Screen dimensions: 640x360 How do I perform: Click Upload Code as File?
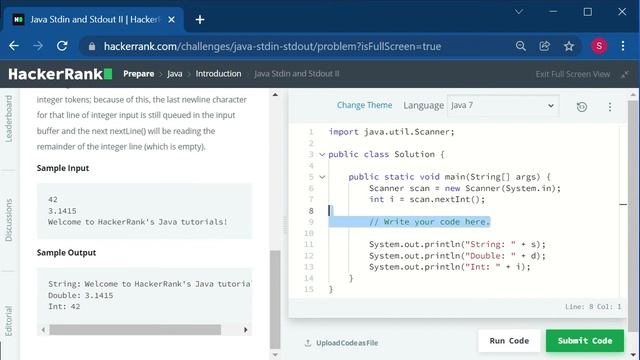347,343
